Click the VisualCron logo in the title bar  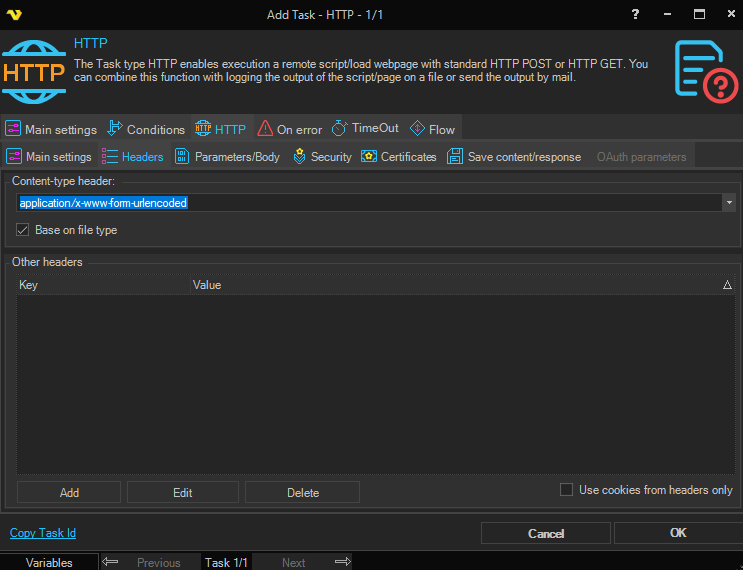[14, 15]
